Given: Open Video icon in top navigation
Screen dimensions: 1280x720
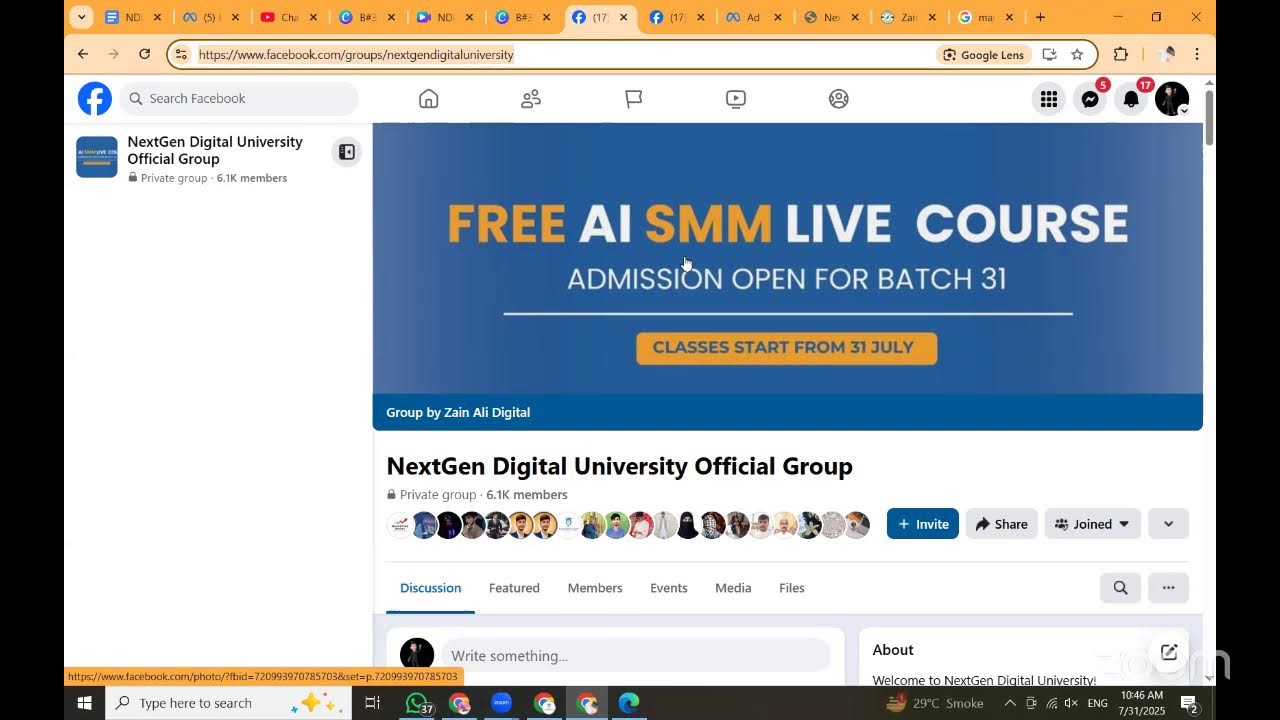Looking at the screenshot, I should click(x=736, y=98).
